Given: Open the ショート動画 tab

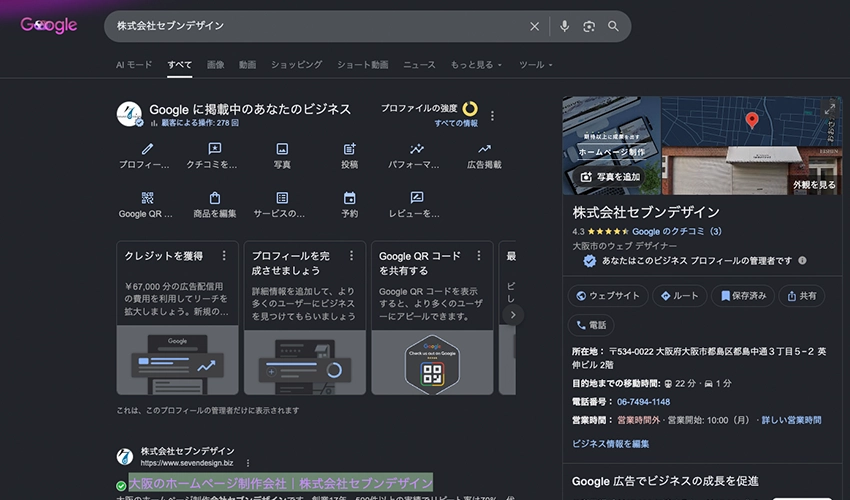Looking at the screenshot, I should click(x=363, y=65).
